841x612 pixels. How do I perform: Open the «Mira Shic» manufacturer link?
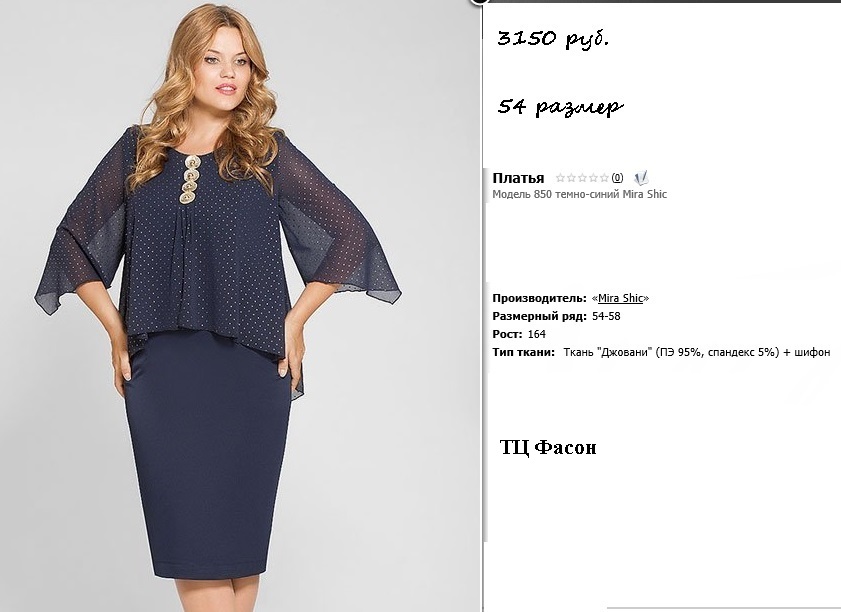(x=620, y=298)
